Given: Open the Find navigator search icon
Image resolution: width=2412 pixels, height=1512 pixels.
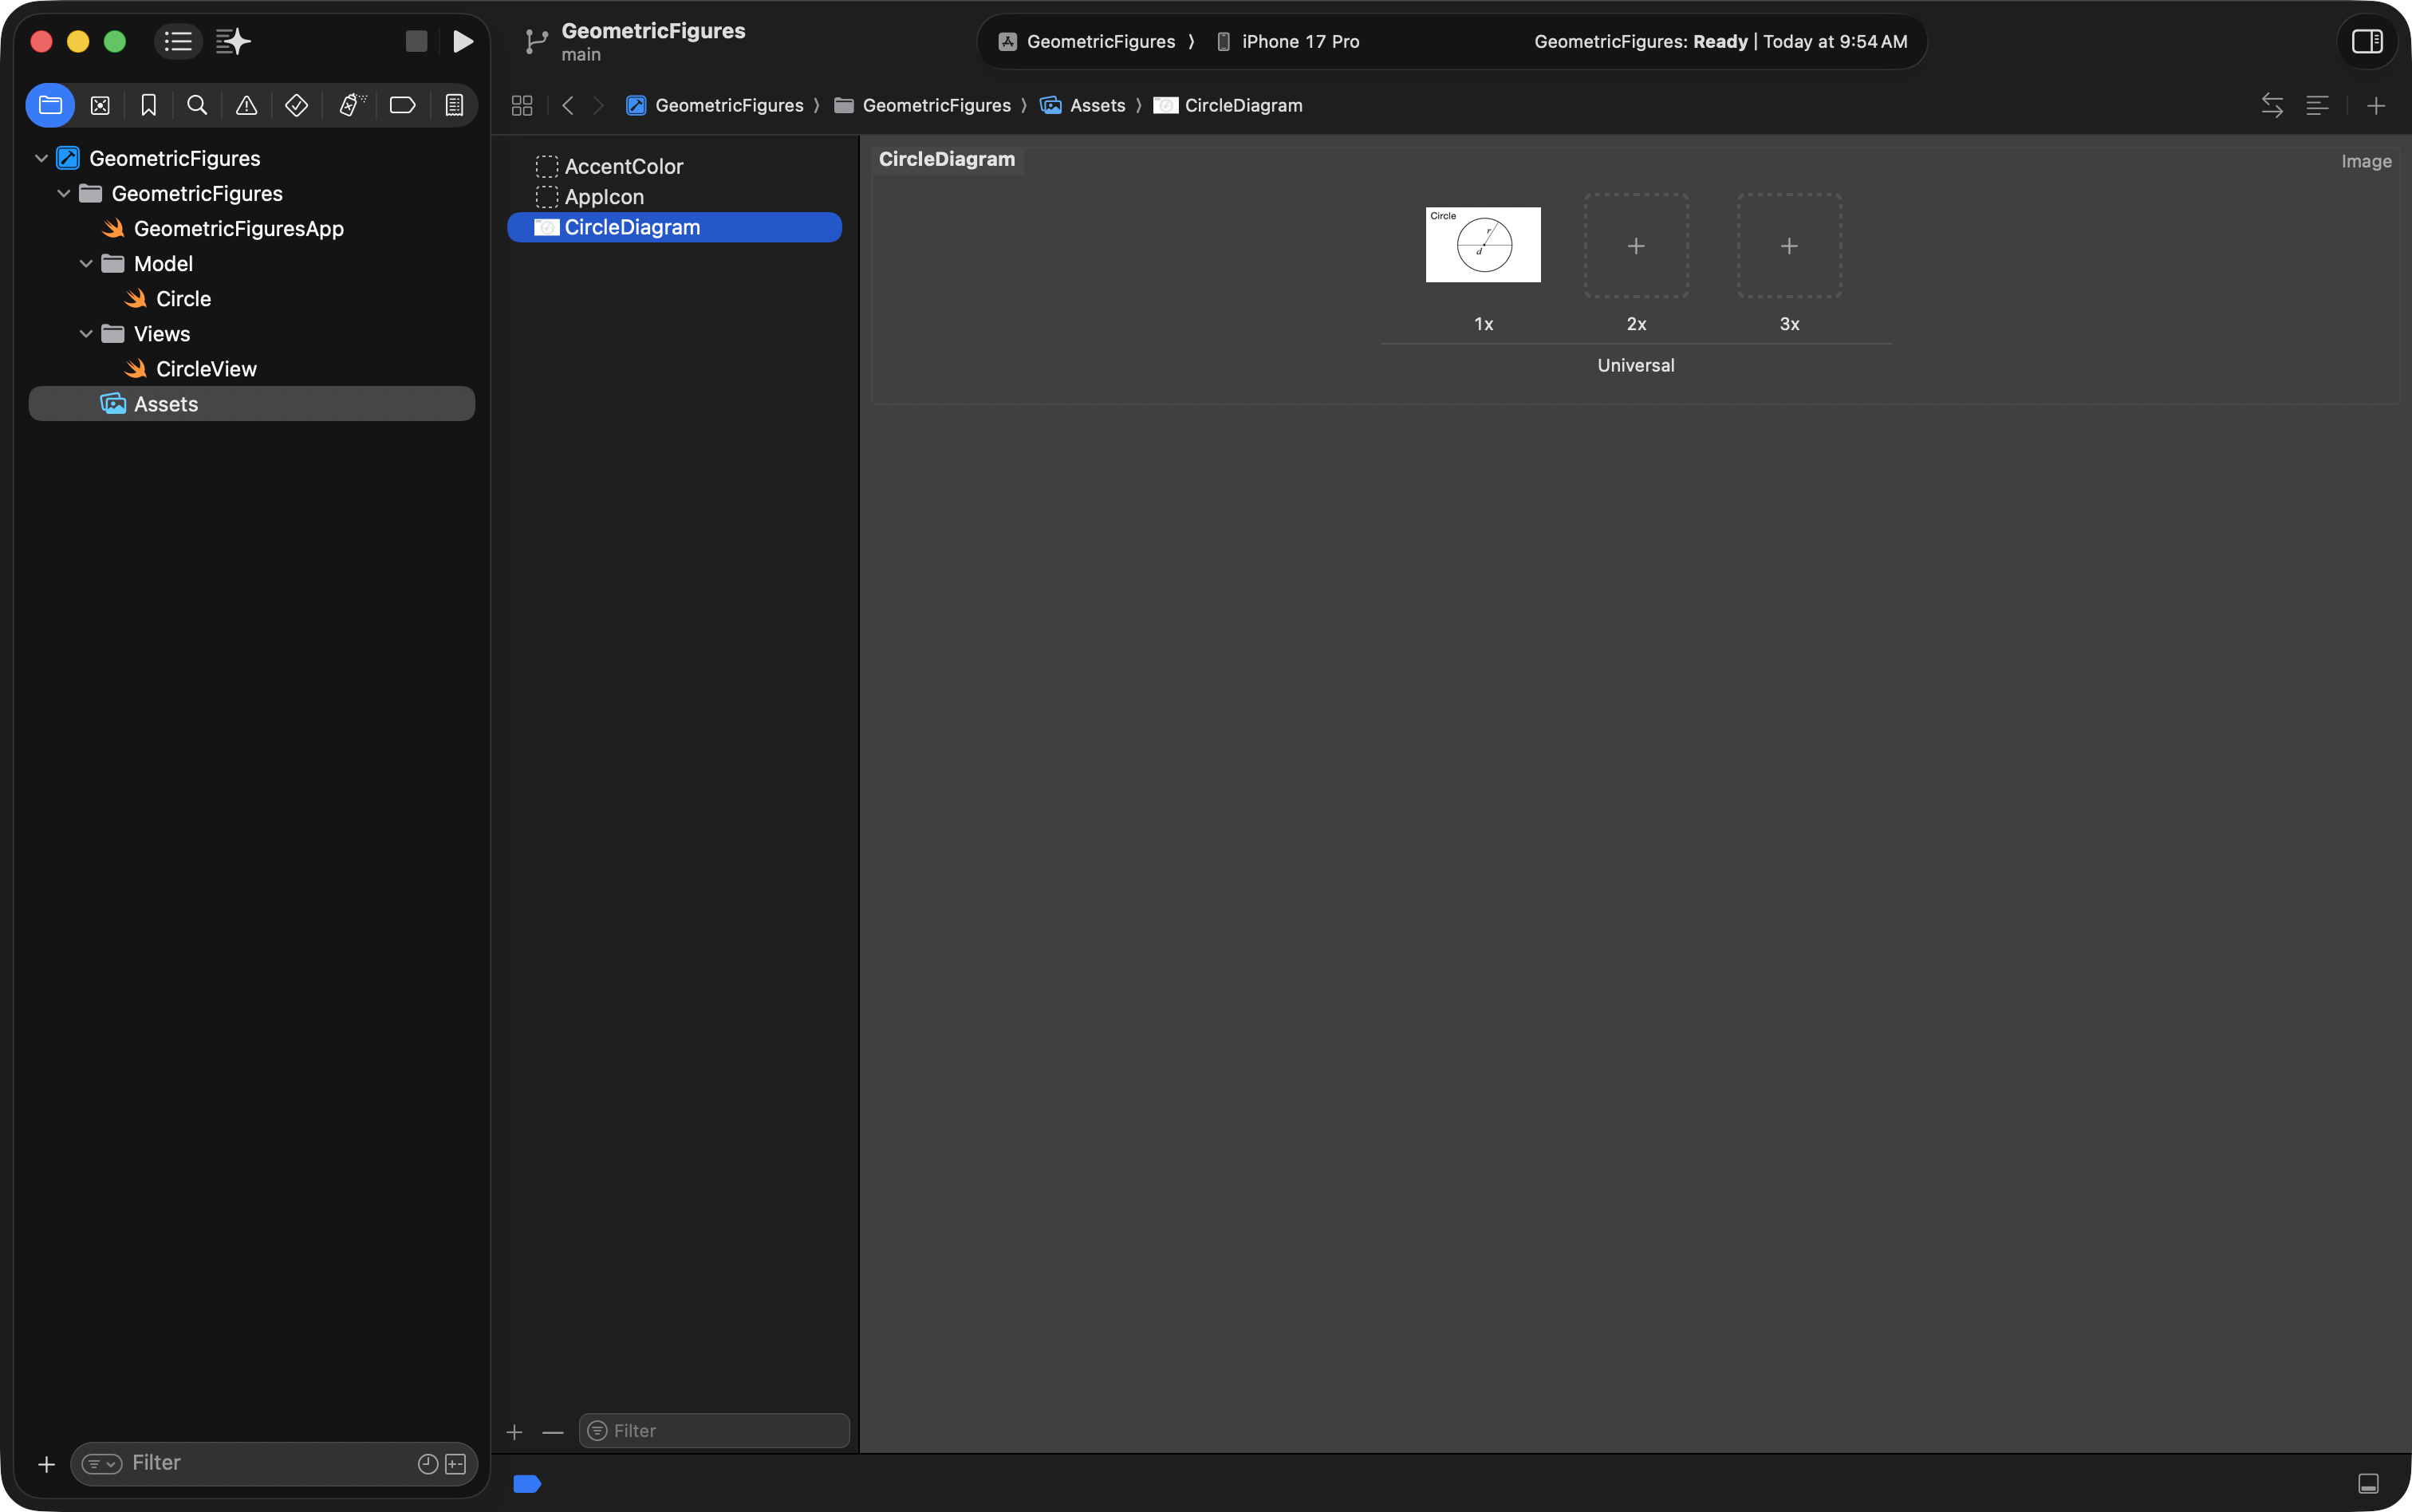Looking at the screenshot, I should (x=197, y=105).
